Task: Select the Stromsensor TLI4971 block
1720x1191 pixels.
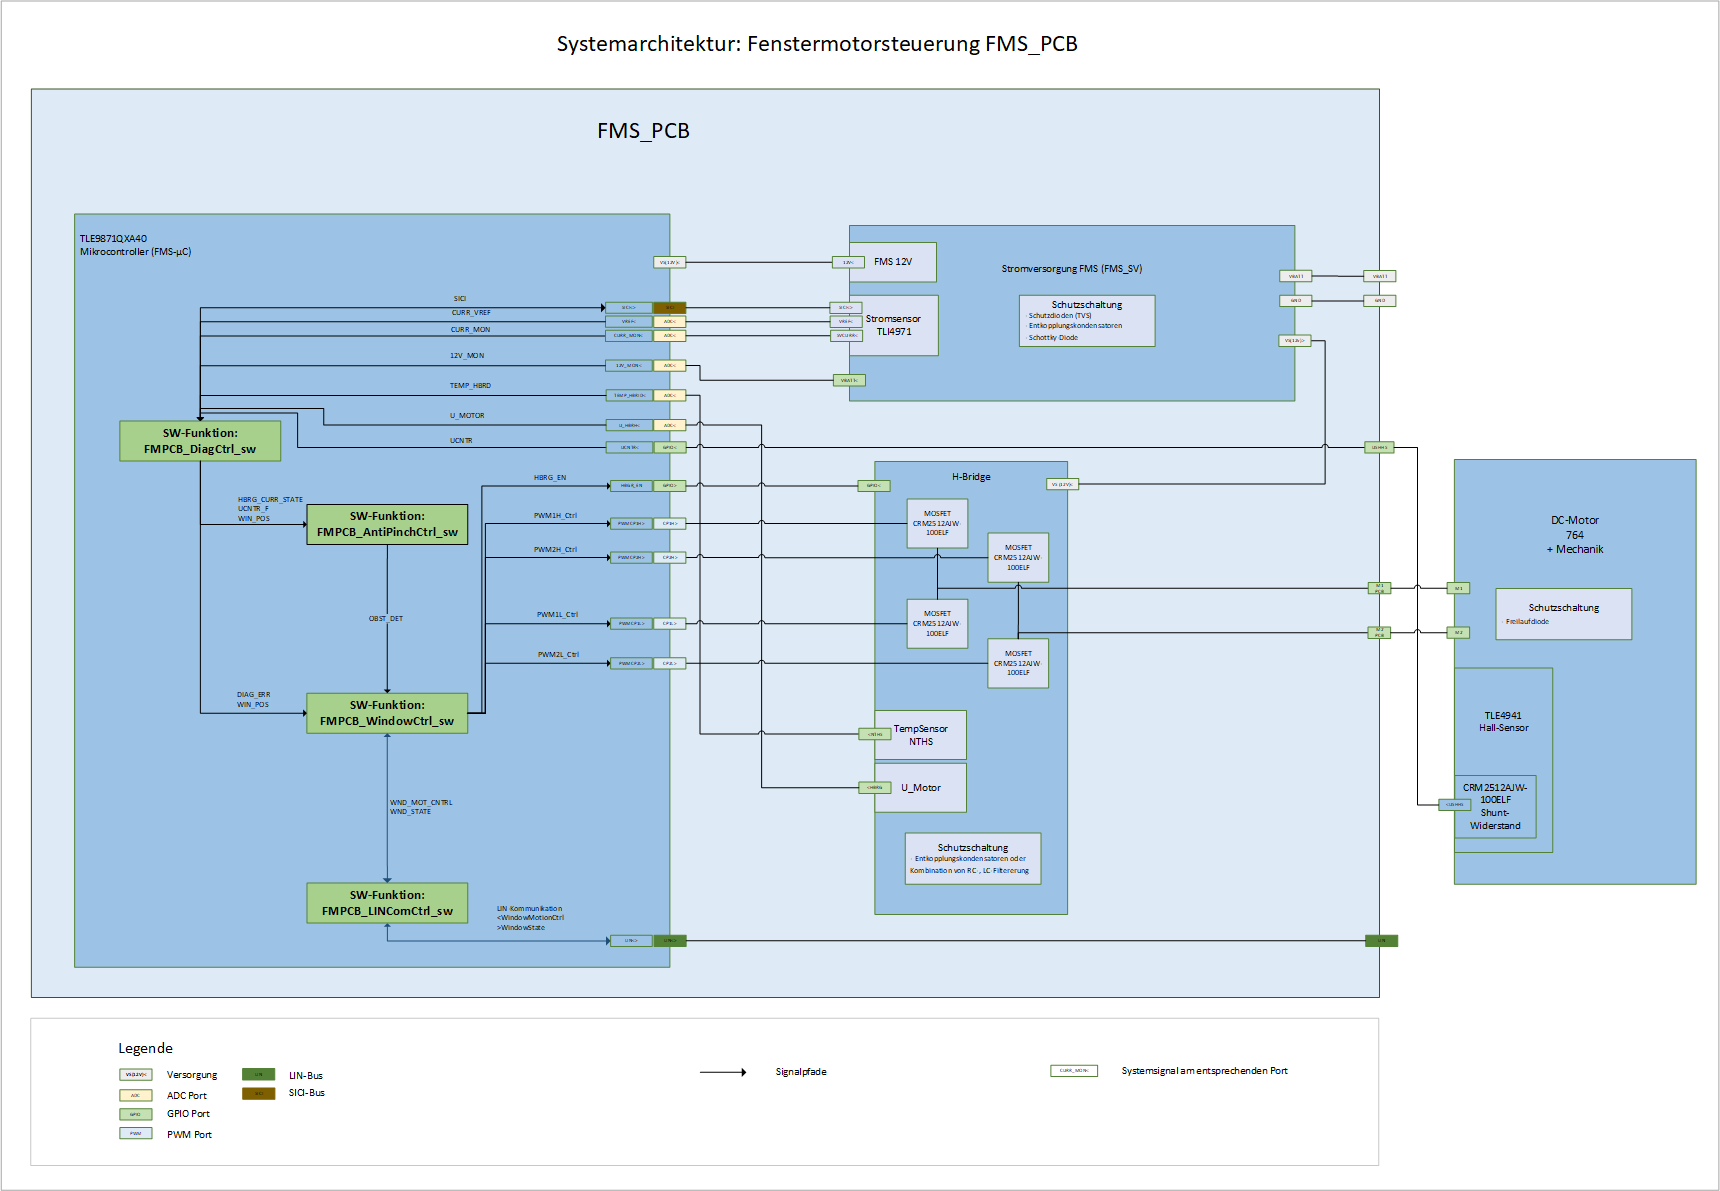Action: (893, 325)
